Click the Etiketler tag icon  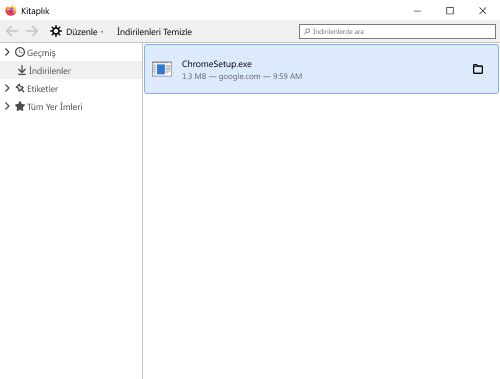point(20,88)
